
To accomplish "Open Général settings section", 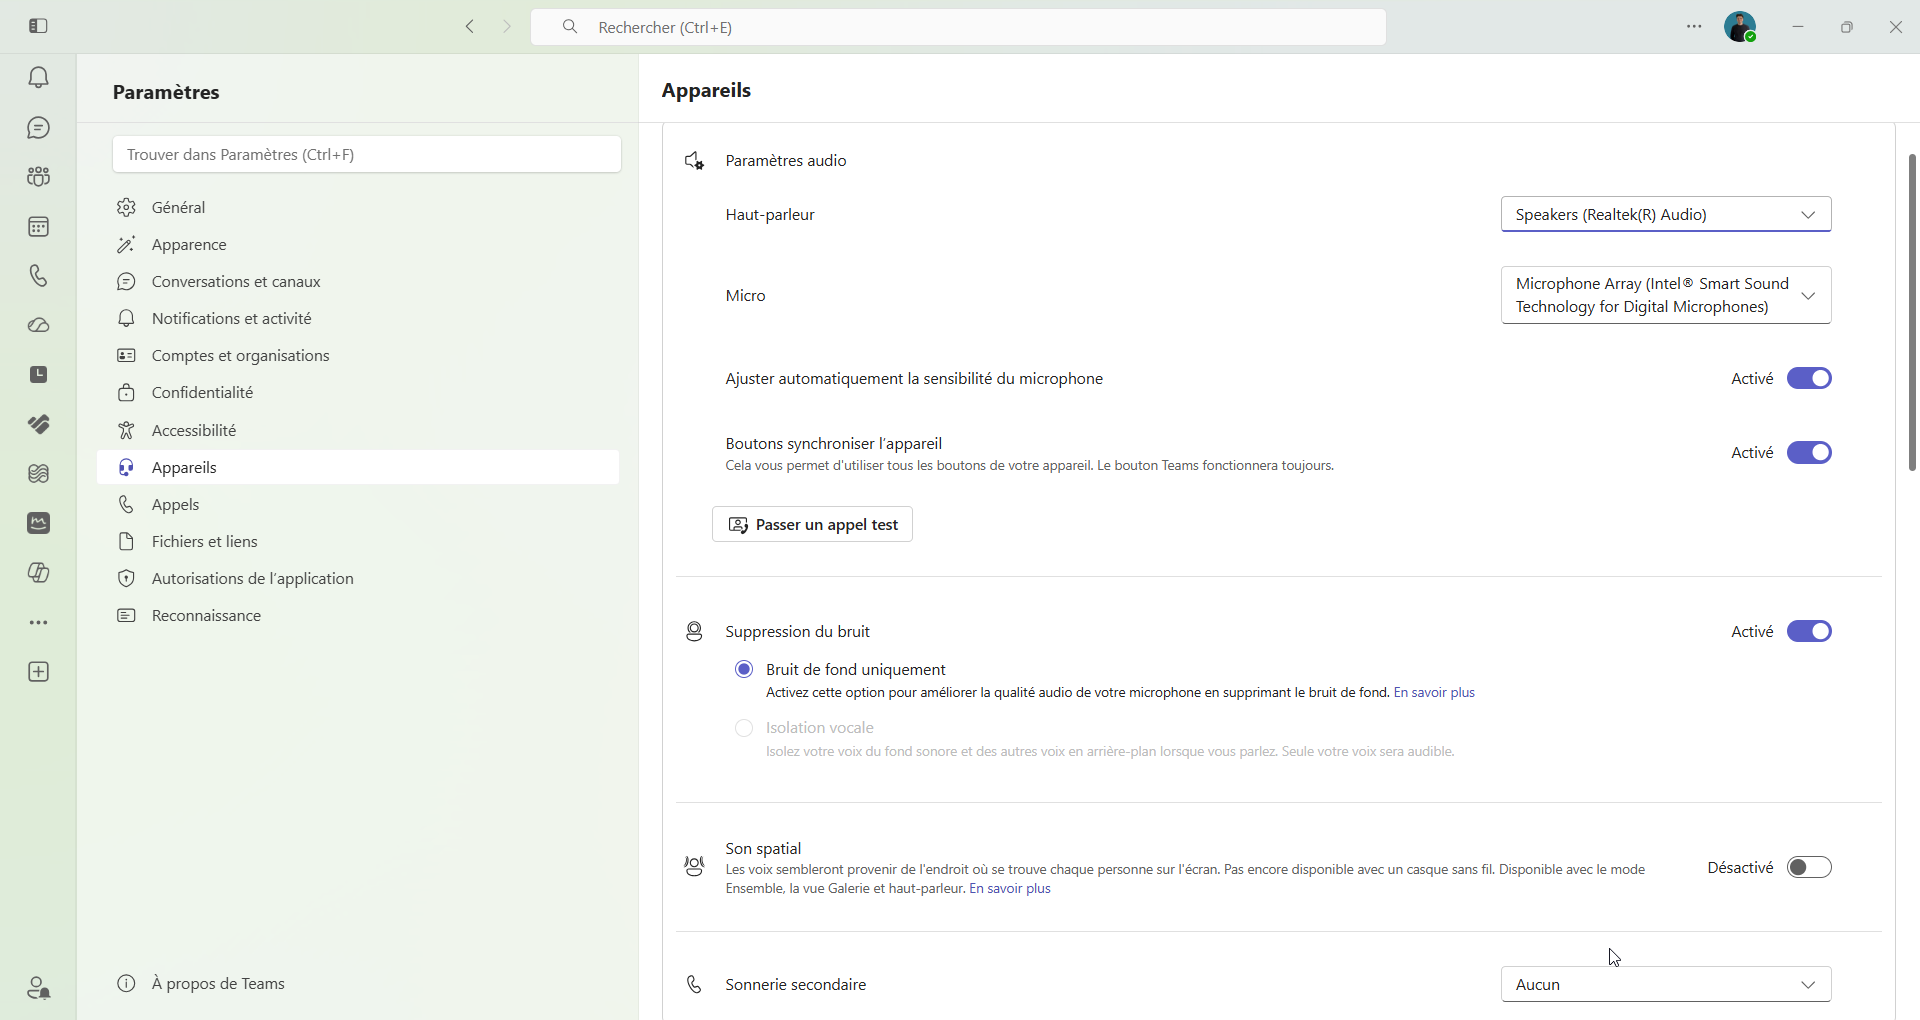I will (x=358, y=207).
